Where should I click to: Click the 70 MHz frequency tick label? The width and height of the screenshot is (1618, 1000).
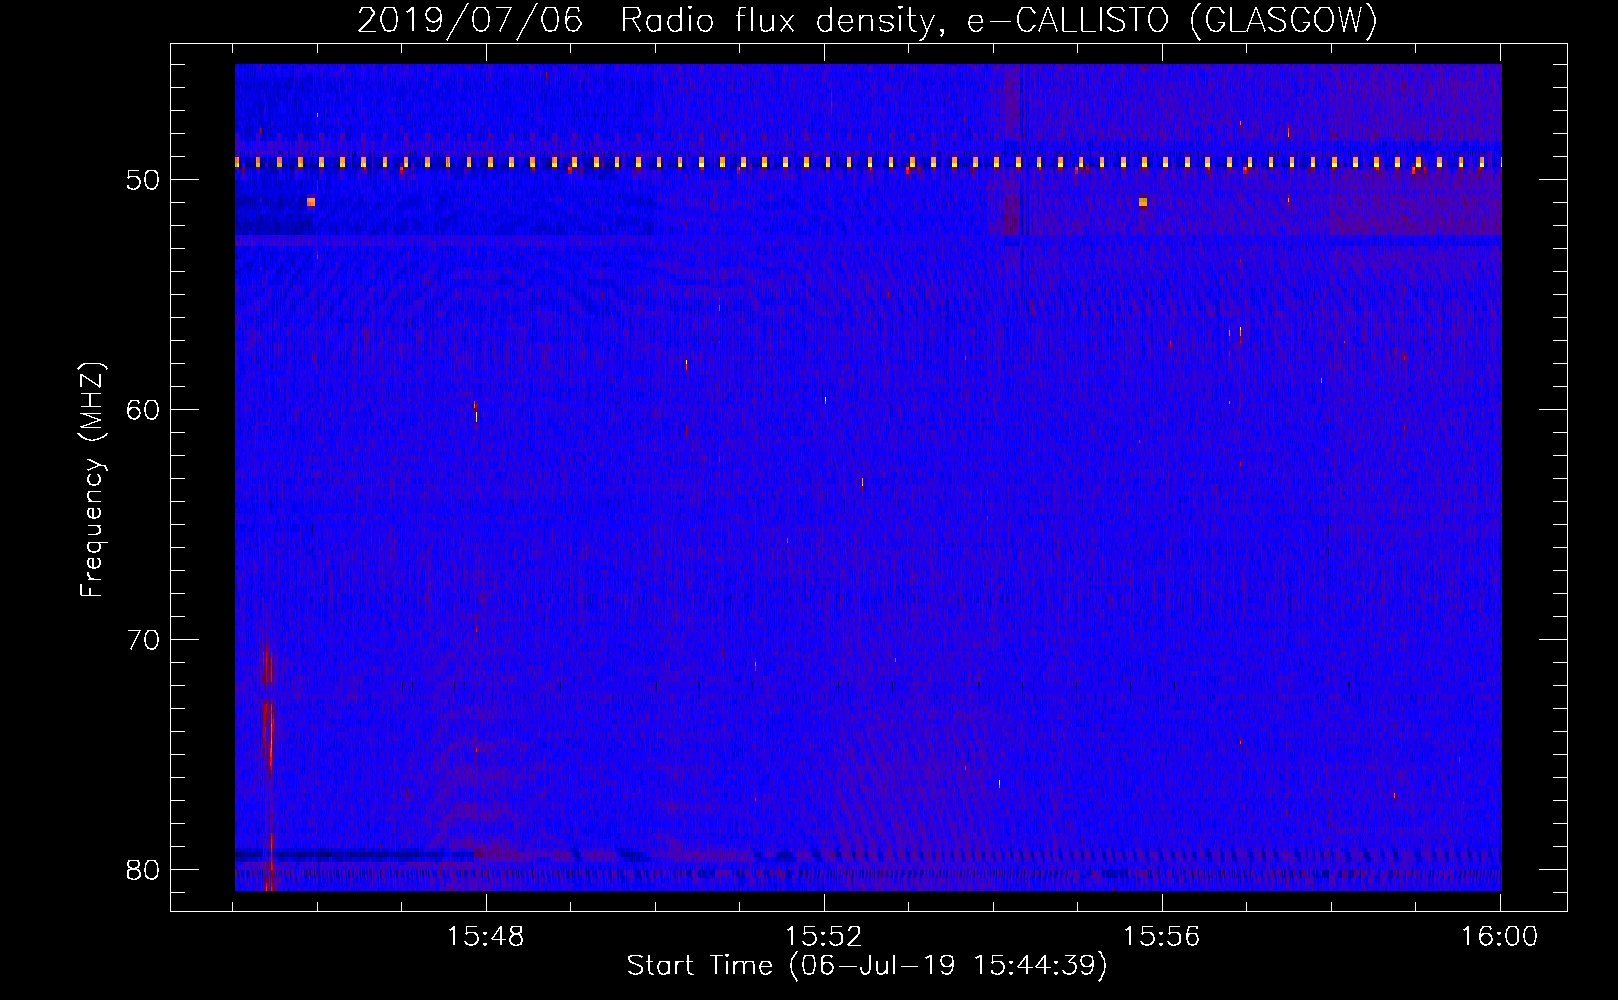(x=143, y=640)
